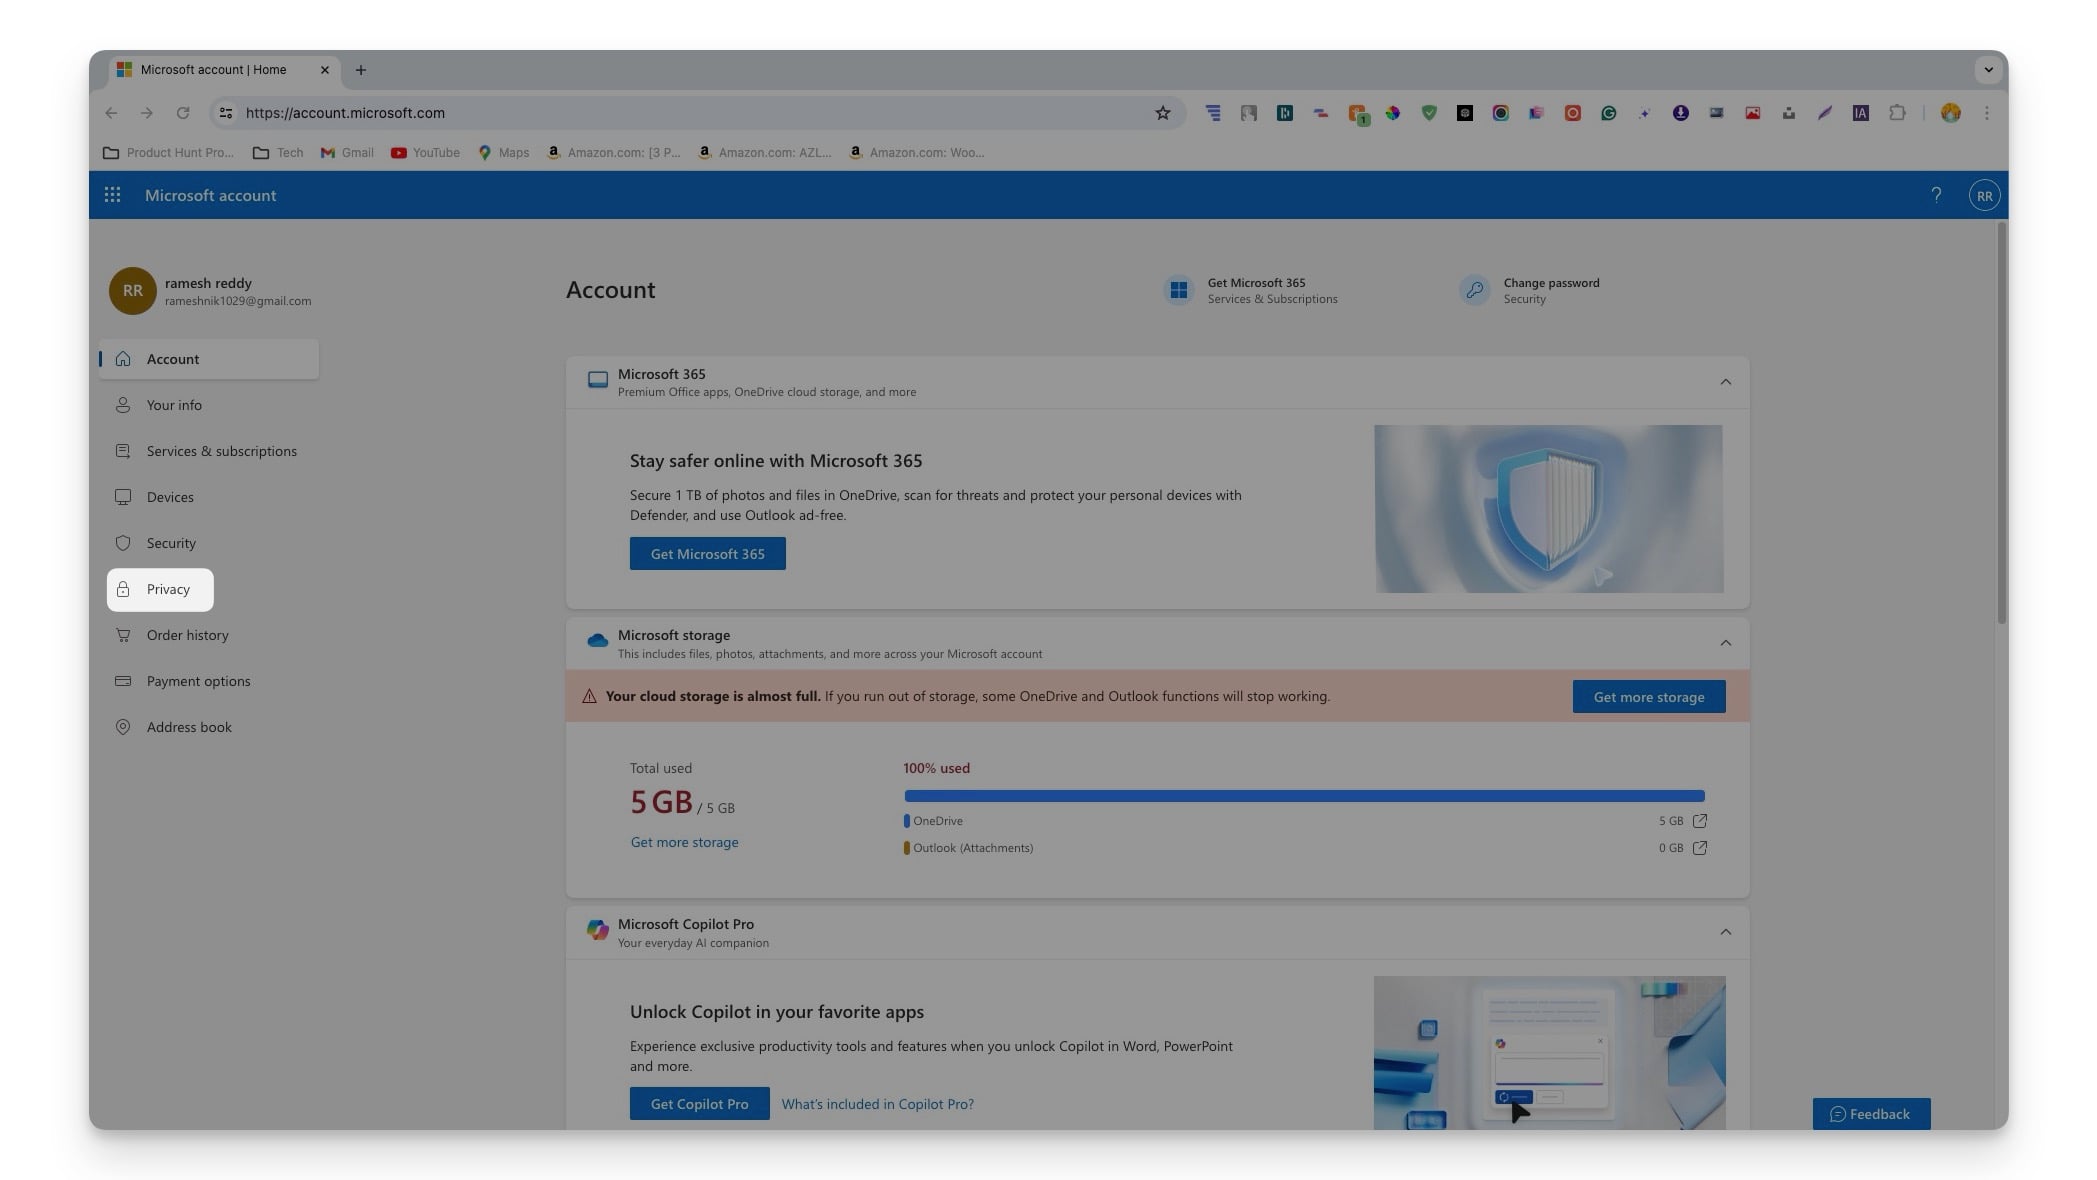Screen dimensions: 2097x1180
Task: Select Privacy in the sidebar
Action: (160, 590)
